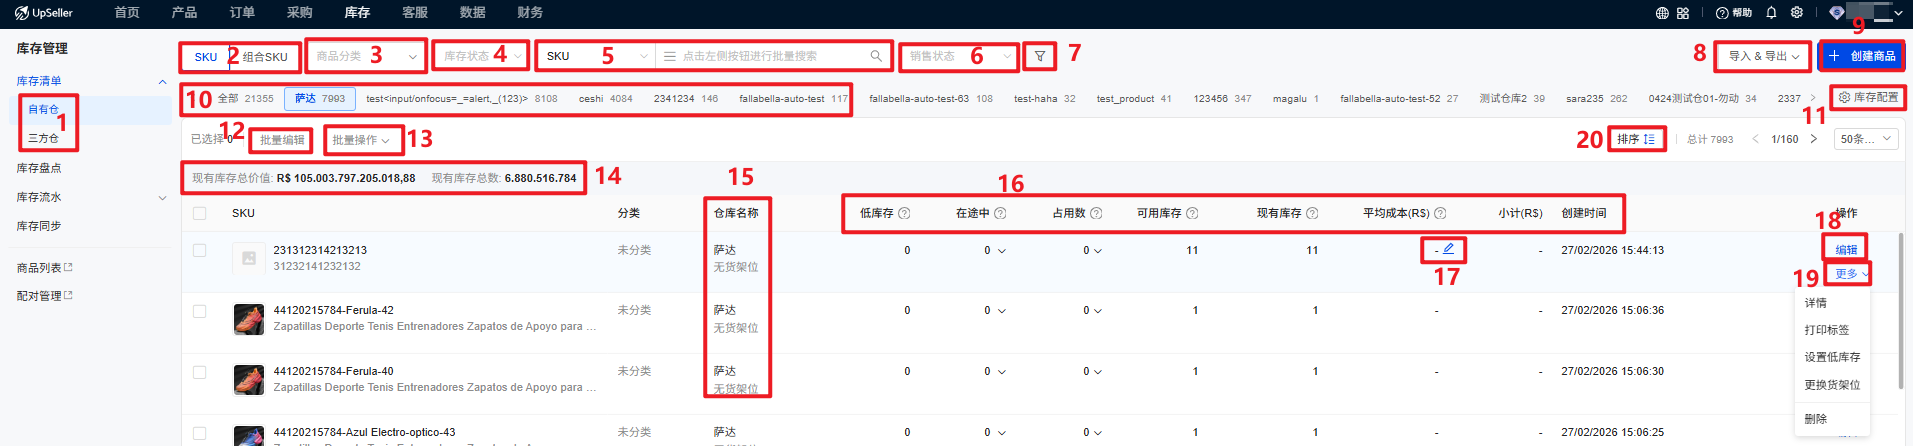The image size is (1913, 446).
Task: Open the notification bell
Action: [x=1771, y=13]
